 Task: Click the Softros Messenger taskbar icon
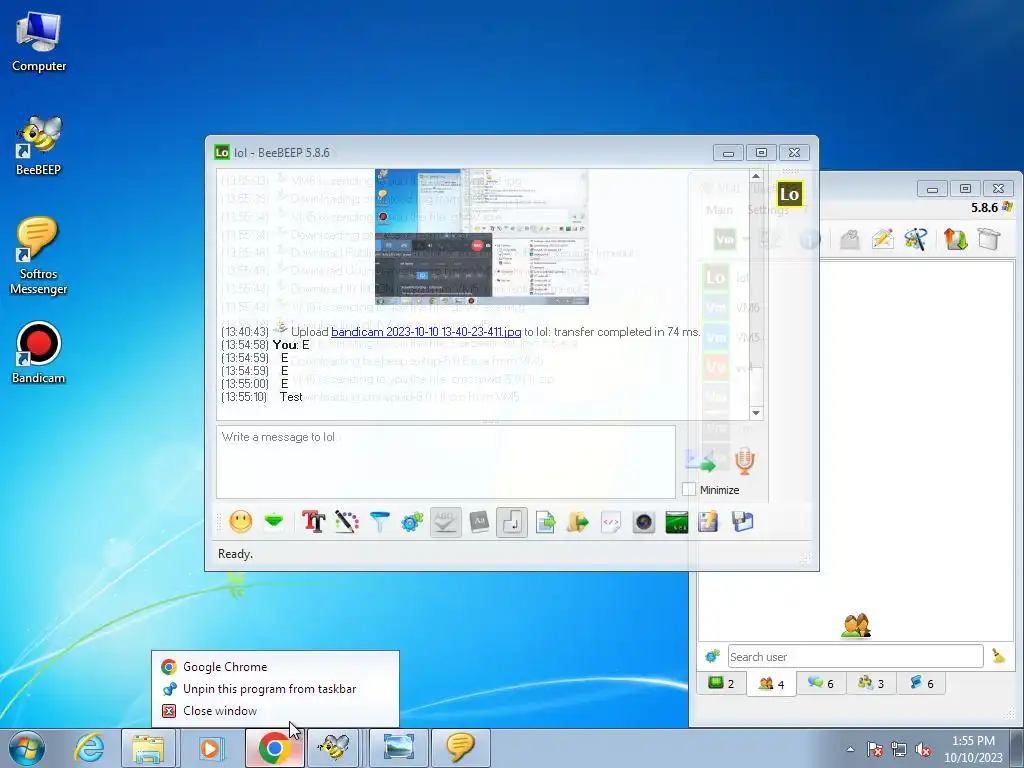coord(460,748)
